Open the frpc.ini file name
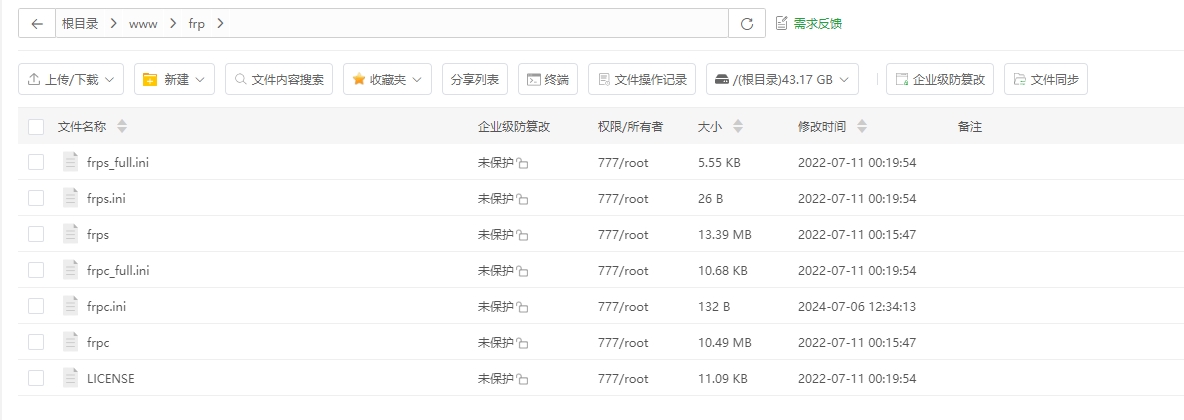The image size is (1184, 420). tap(106, 307)
